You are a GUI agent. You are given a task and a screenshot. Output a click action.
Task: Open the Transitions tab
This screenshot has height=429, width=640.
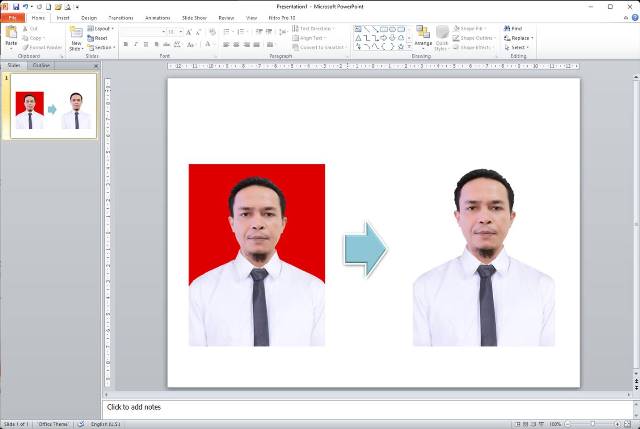point(121,18)
